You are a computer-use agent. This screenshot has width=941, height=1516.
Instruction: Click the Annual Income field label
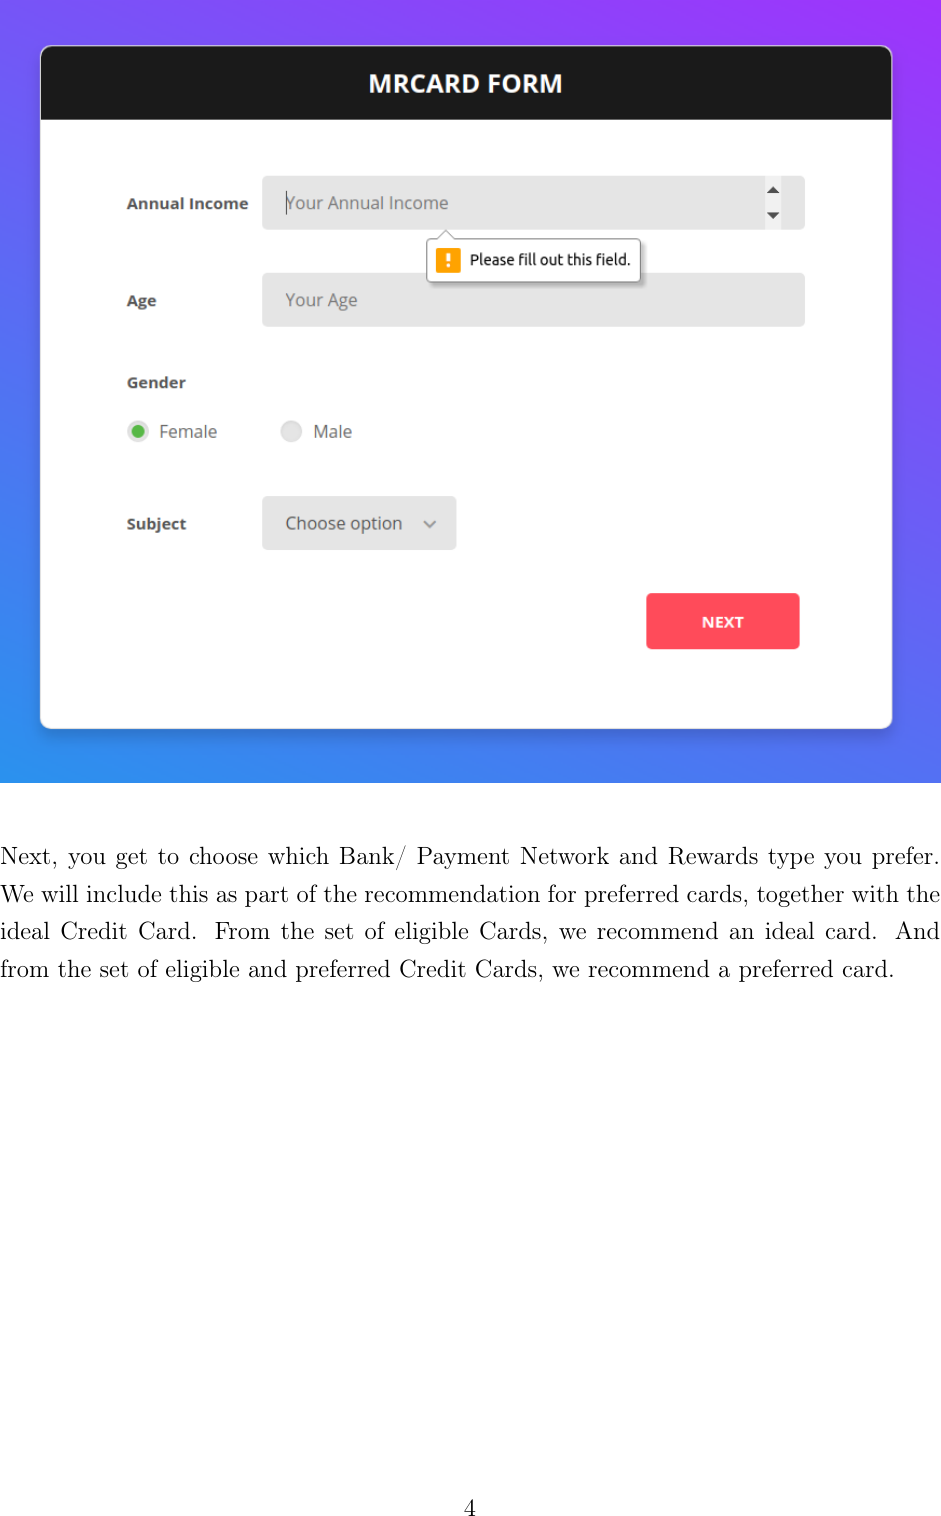click(187, 203)
